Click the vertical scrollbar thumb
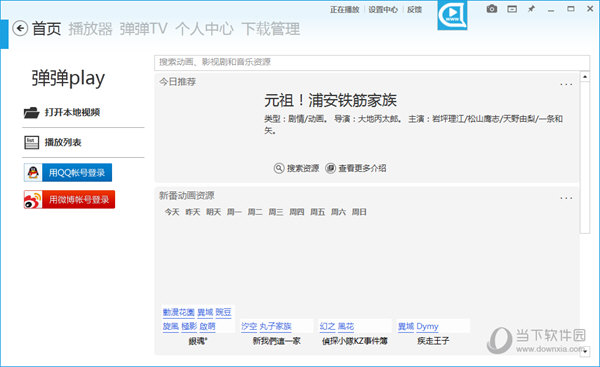This screenshot has height=367, width=600. (585, 157)
